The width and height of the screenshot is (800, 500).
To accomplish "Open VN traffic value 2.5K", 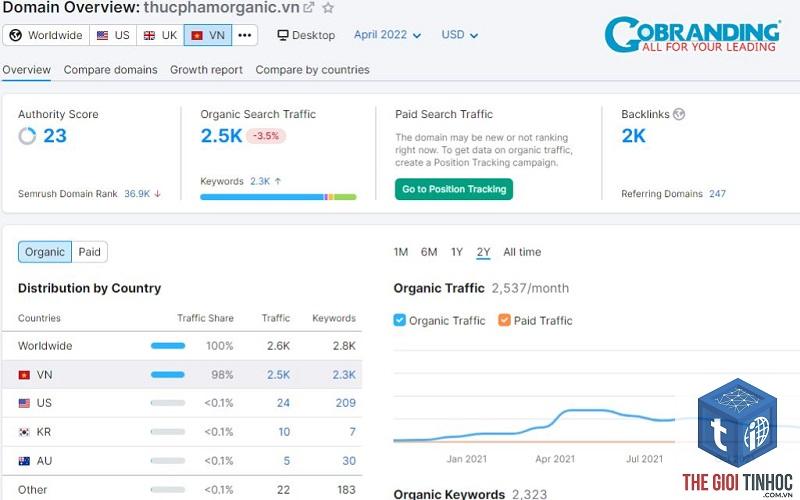I will pos(278,374).
